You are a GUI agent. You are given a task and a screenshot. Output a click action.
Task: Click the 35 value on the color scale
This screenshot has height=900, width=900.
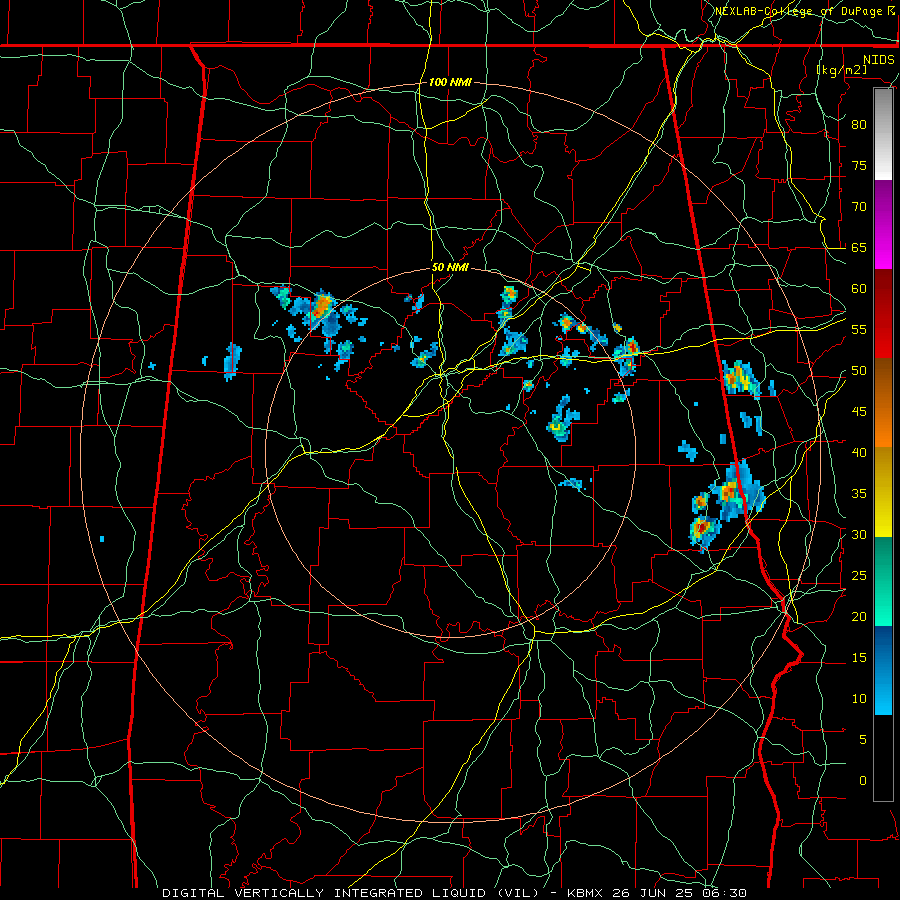[859, 494]
